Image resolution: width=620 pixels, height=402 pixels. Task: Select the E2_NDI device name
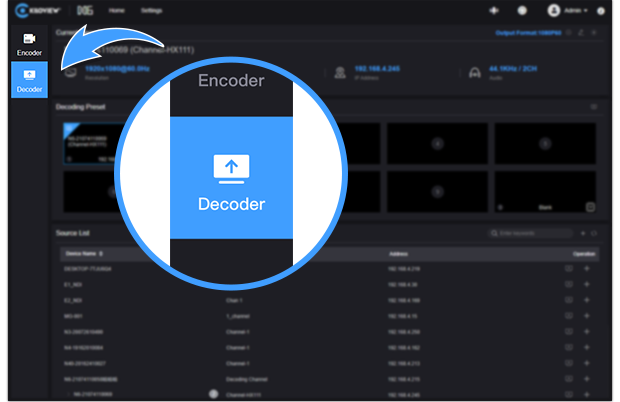coord(73,300)
